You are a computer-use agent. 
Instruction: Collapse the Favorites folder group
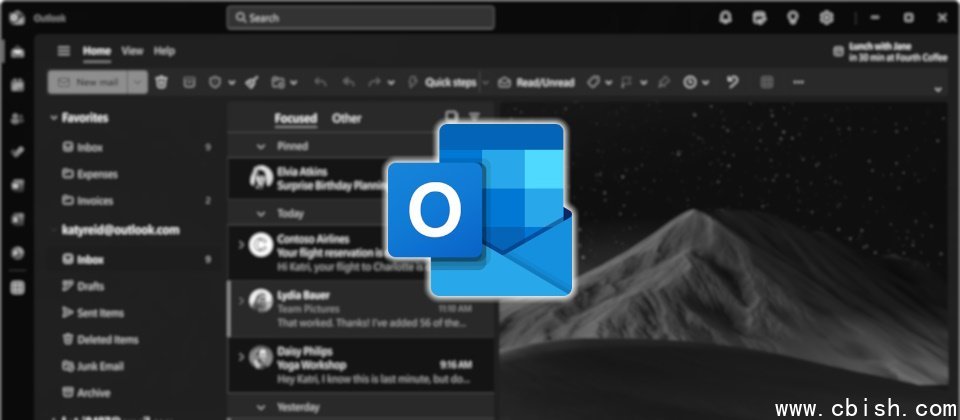[x=54, y=118]
